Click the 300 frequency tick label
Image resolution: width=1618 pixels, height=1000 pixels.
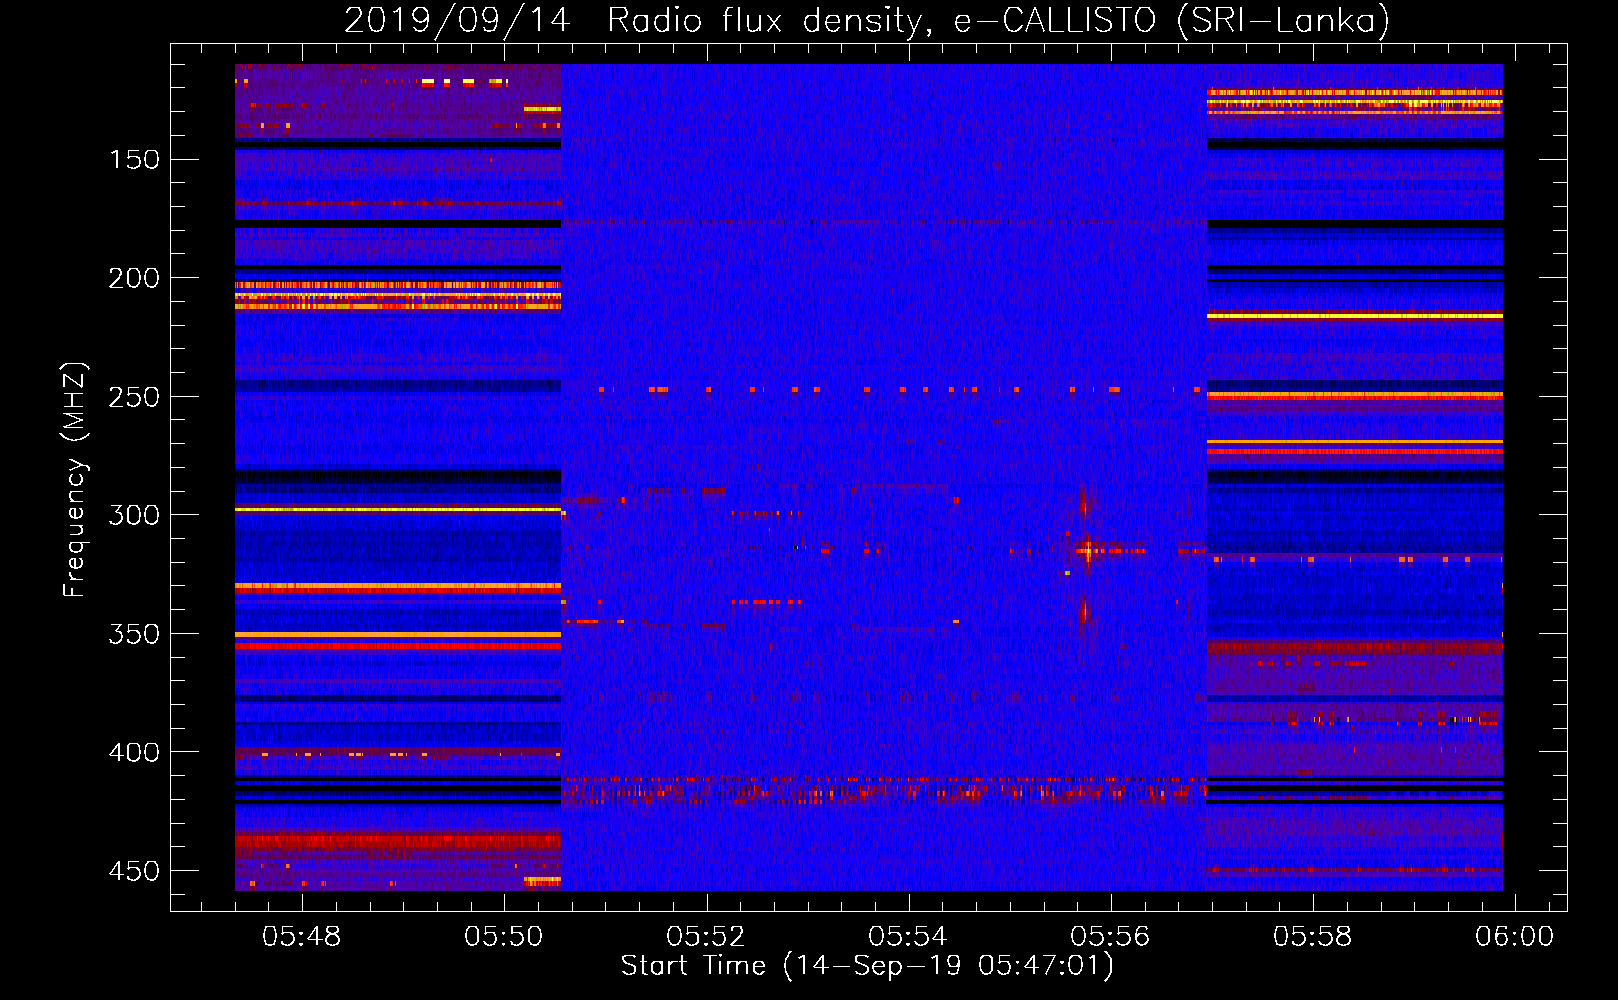pos(134,515)
